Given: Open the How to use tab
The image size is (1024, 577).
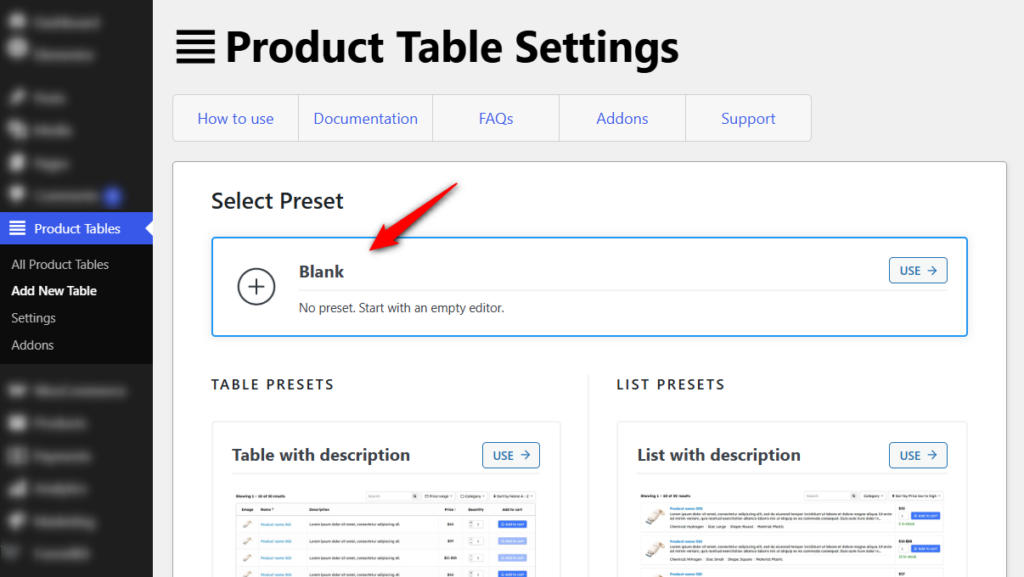Looking at the screenshot, I should (x=236, y=118).
